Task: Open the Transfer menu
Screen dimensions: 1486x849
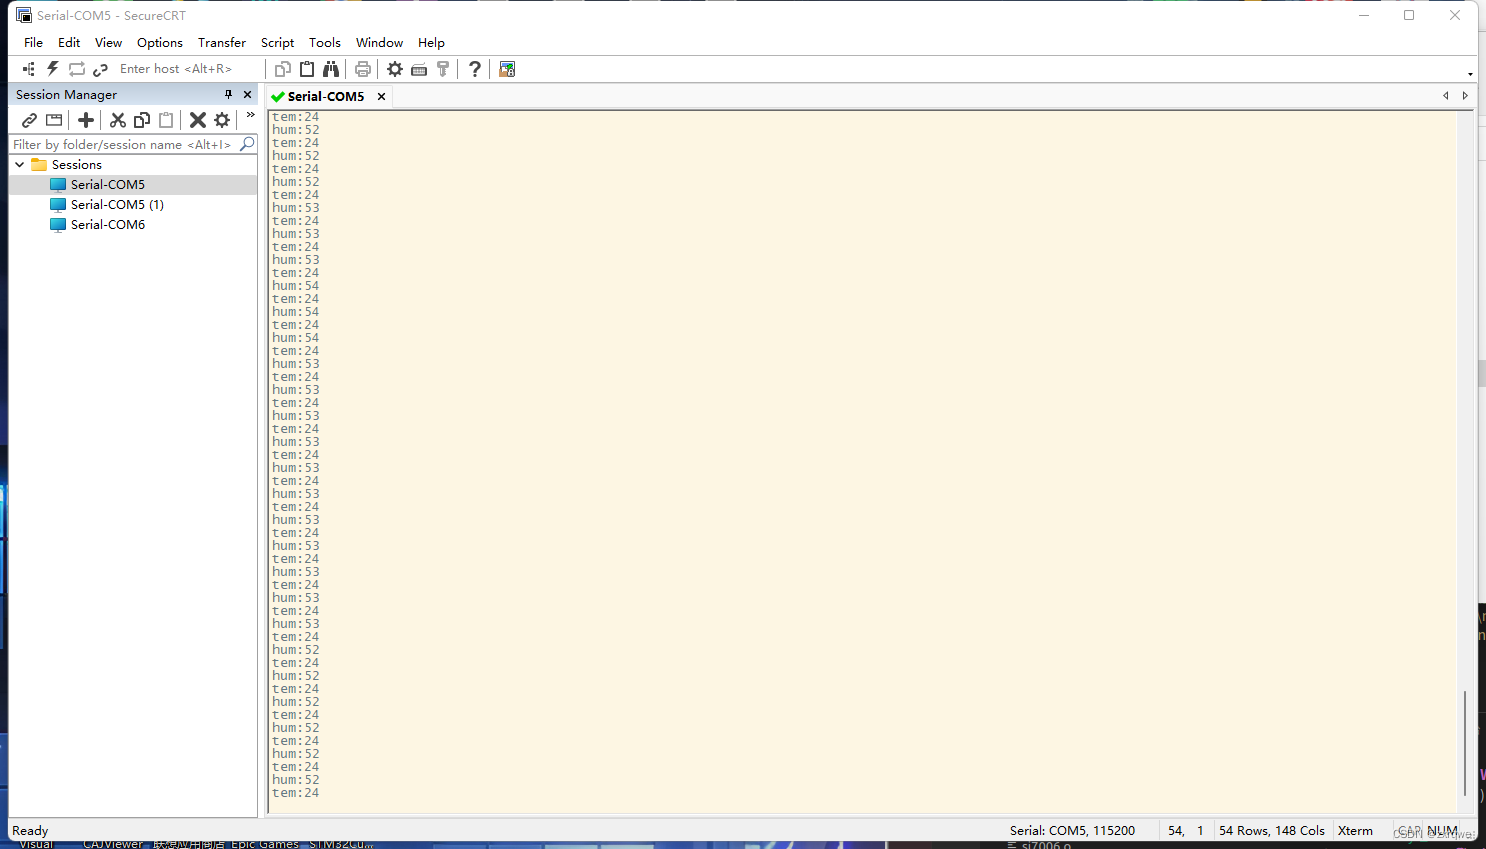Action: coord(222,42)
